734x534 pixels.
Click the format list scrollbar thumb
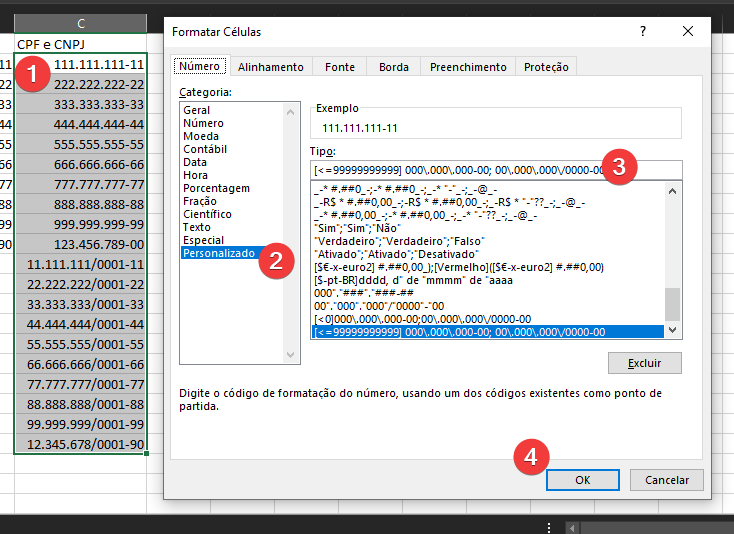pyautogui.click(x=673, y=304)
